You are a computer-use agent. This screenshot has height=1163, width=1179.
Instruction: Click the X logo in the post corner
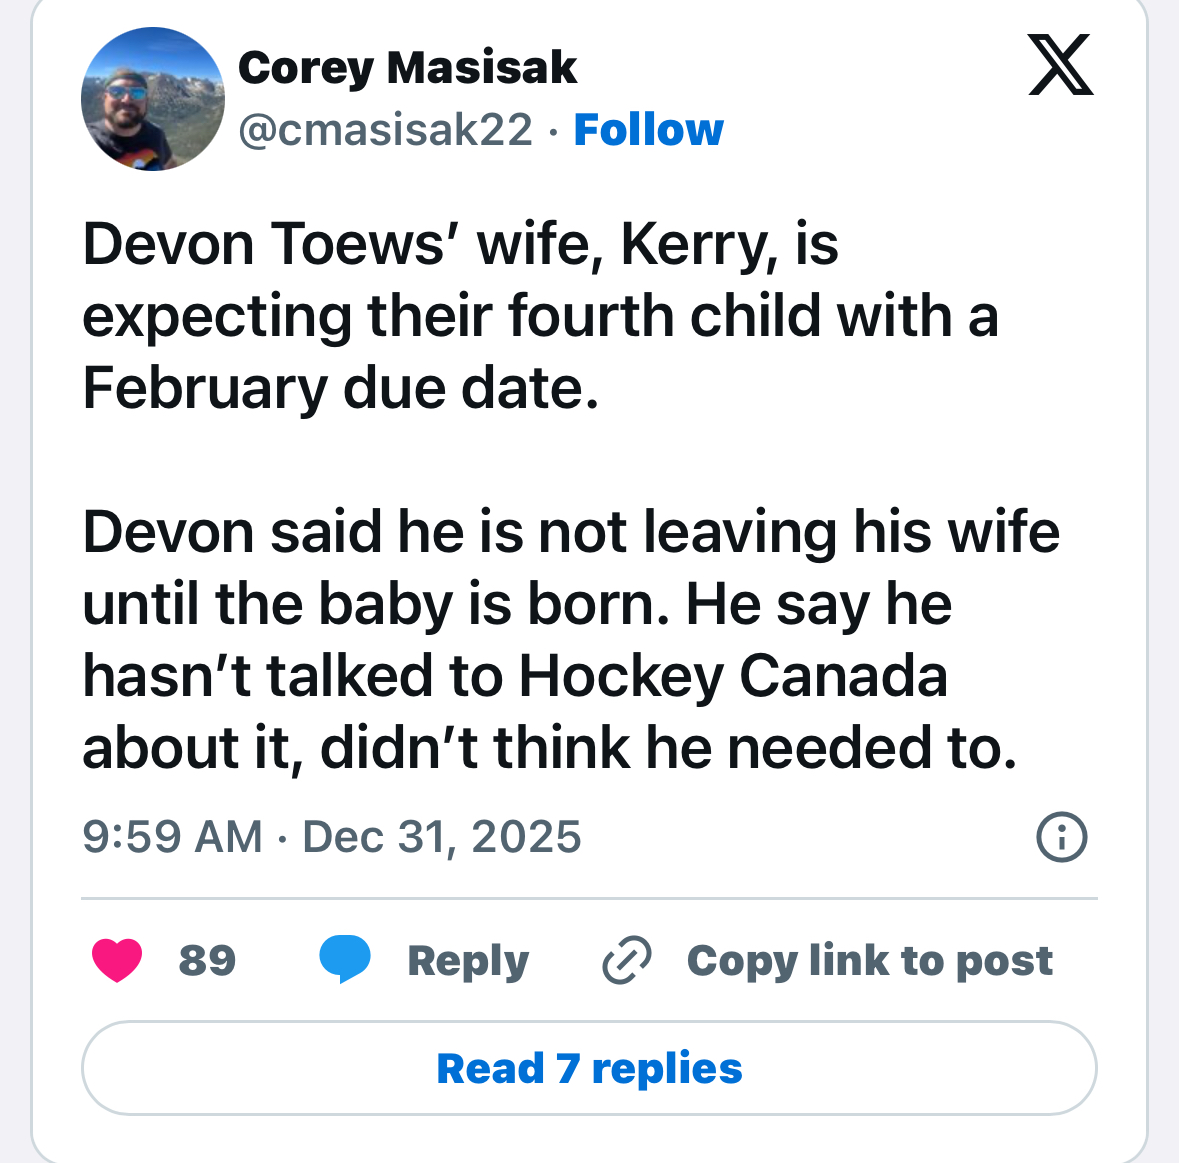click(x=1061, y=65)
